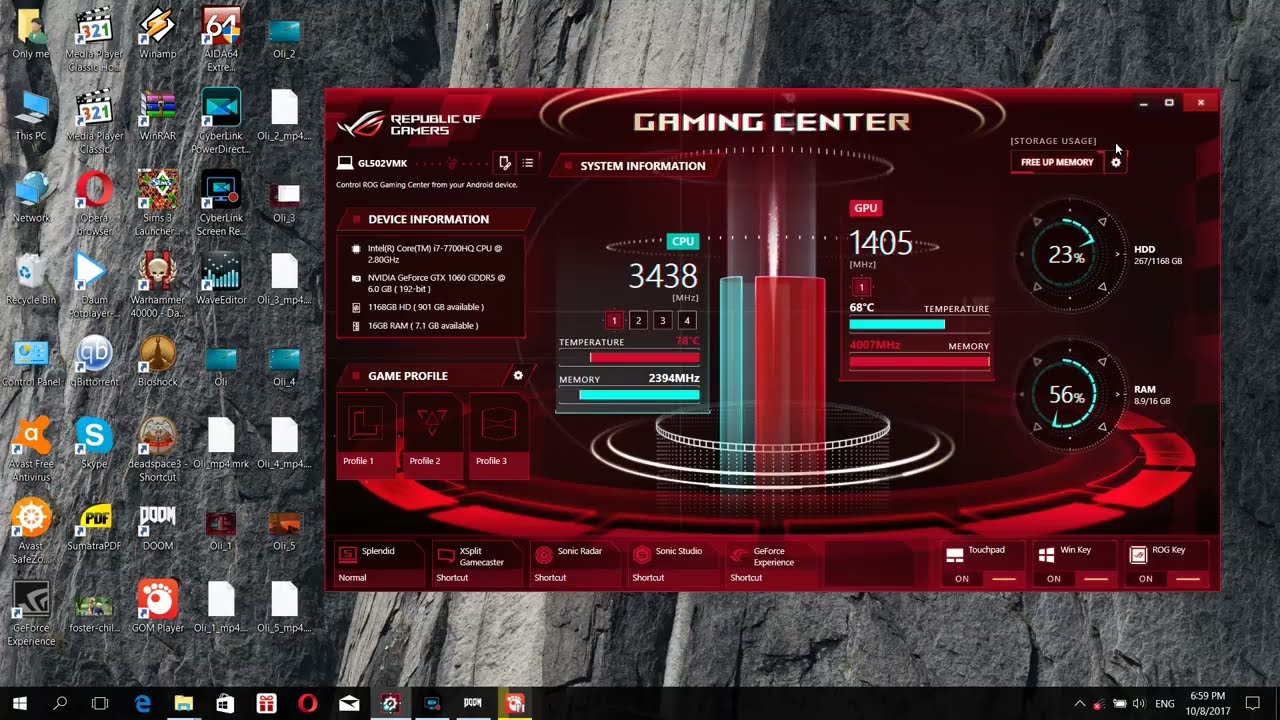
Task: Open Sims 3 Launcher desktop icon
Action: tap(157, 204)
